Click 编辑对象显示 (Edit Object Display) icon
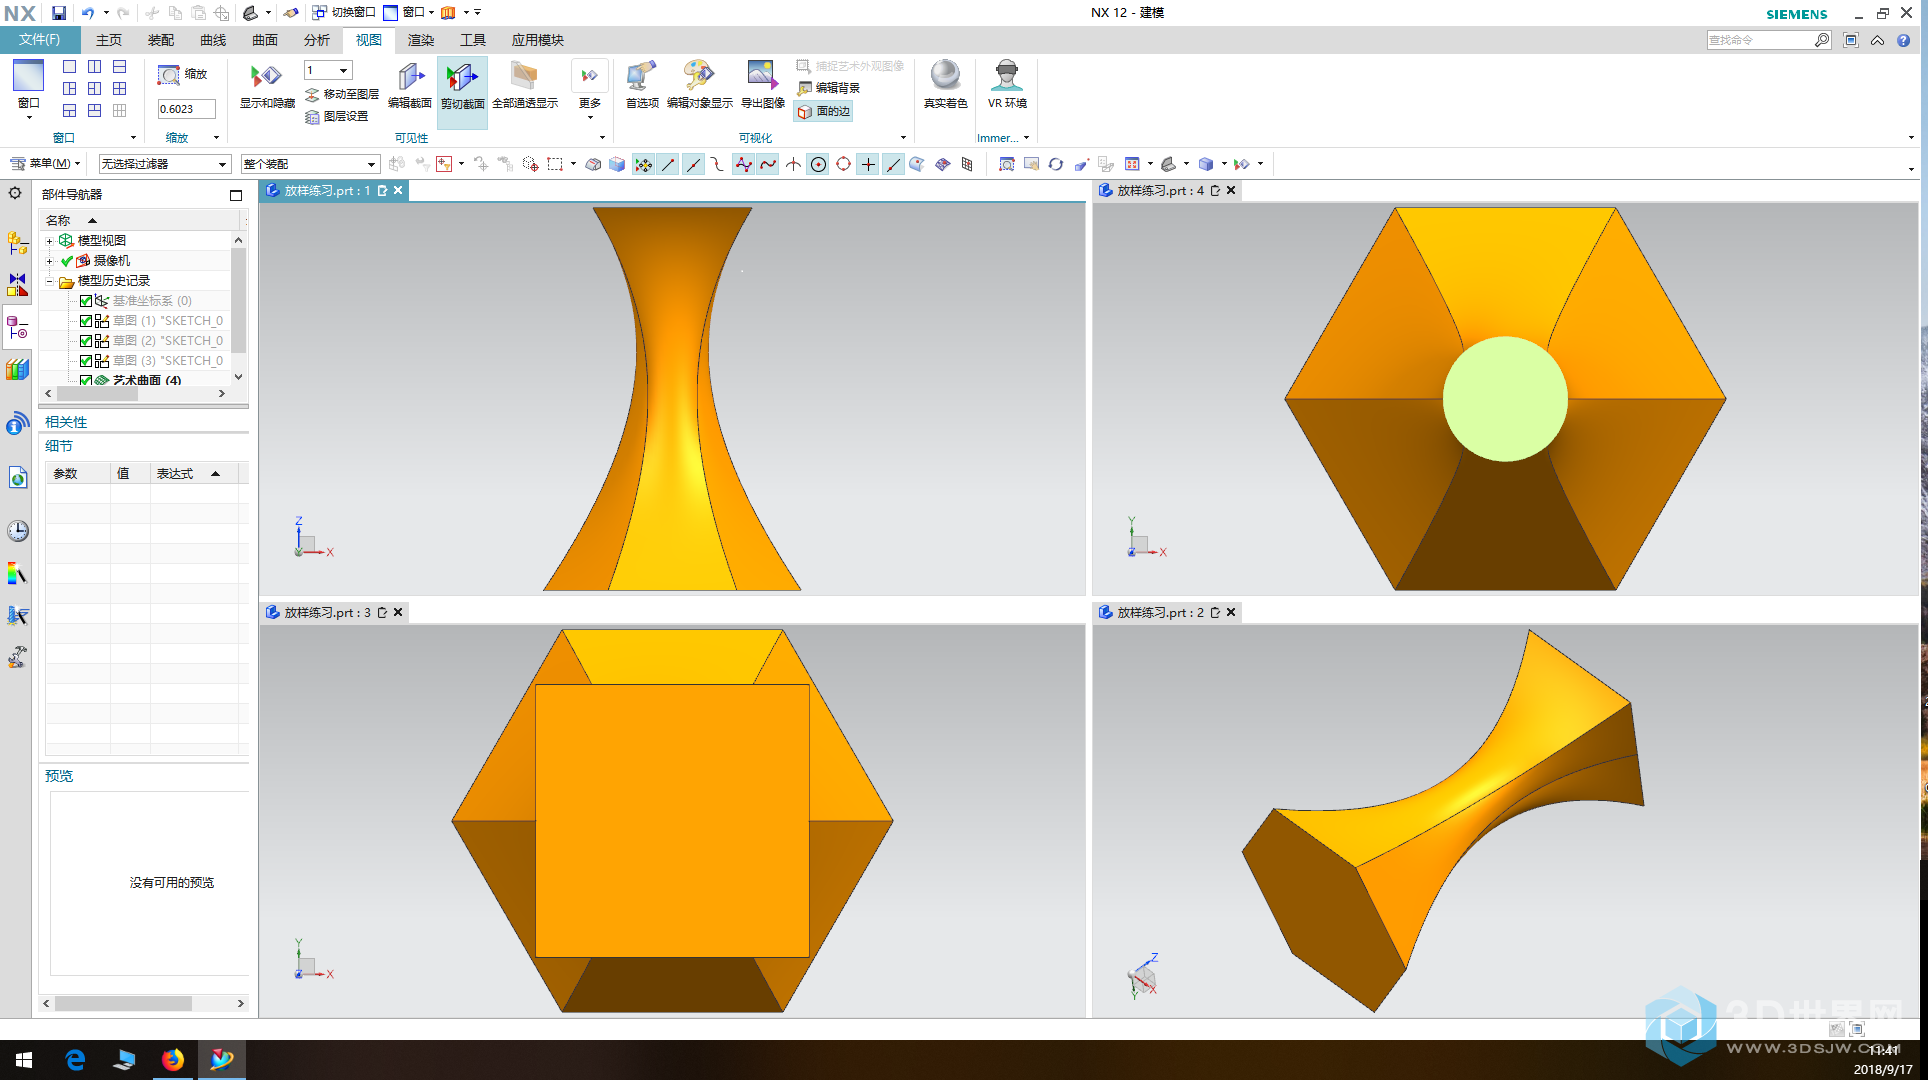 coord(699,76)
